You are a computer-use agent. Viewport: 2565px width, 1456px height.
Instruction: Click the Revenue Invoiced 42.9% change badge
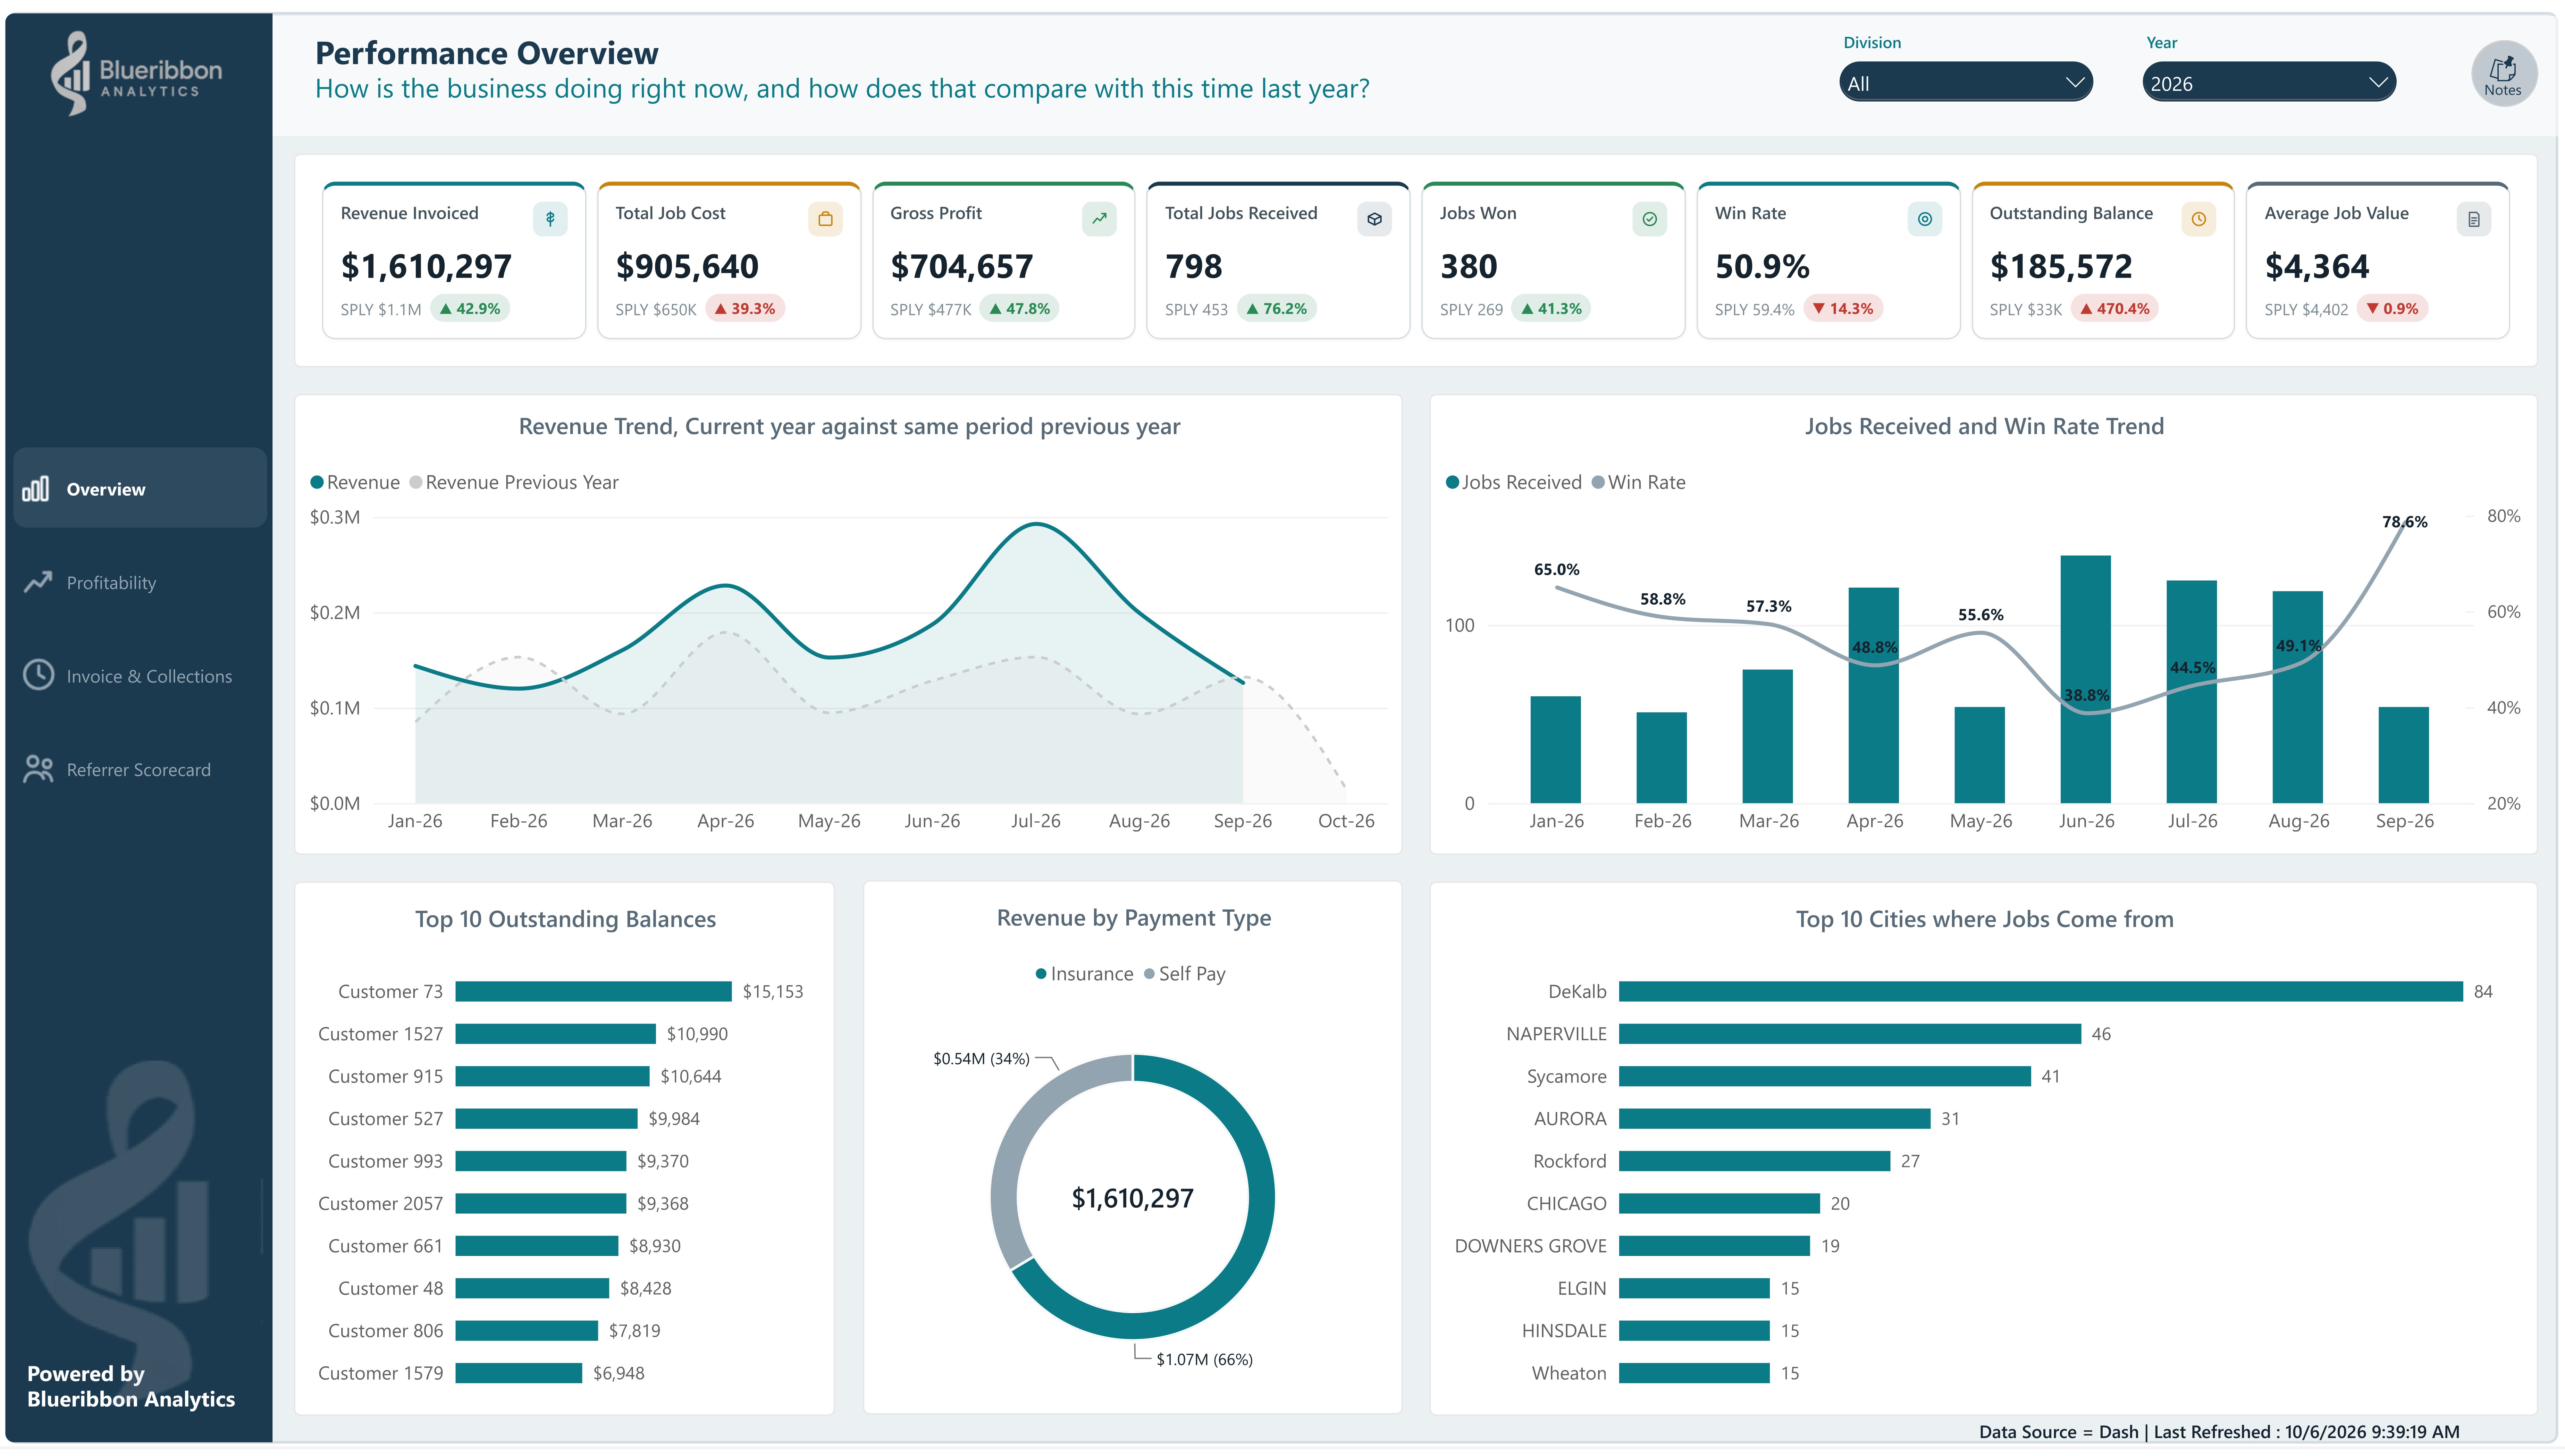coord(470,309)
